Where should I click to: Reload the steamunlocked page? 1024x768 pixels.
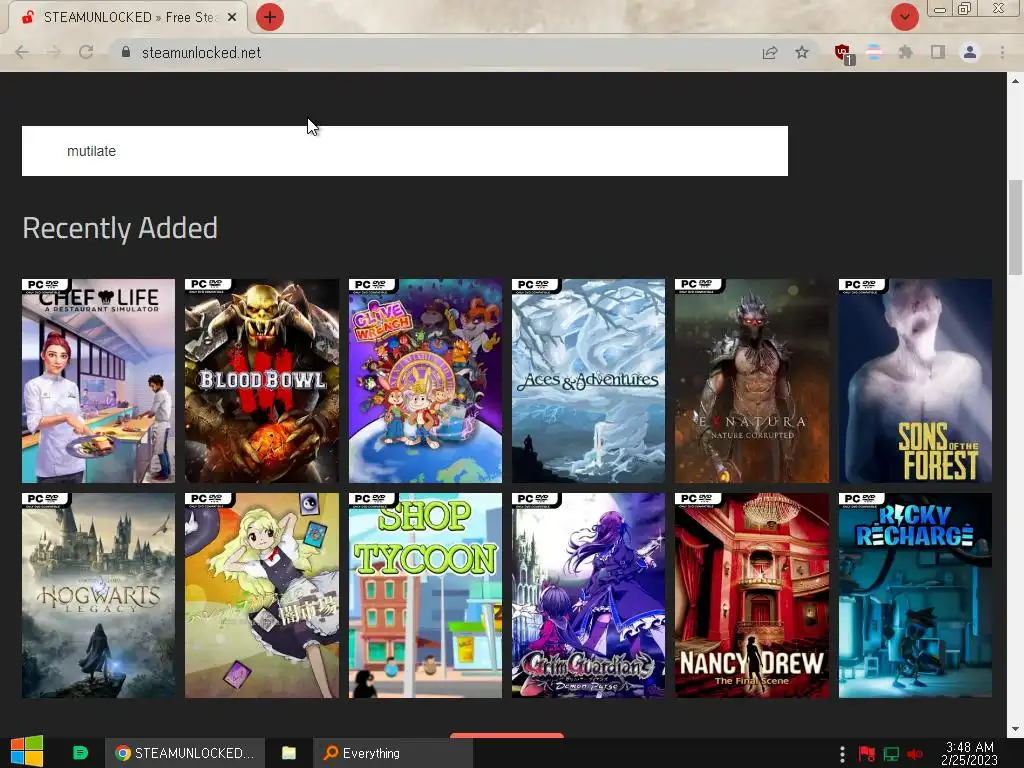(x=86, y=52)
